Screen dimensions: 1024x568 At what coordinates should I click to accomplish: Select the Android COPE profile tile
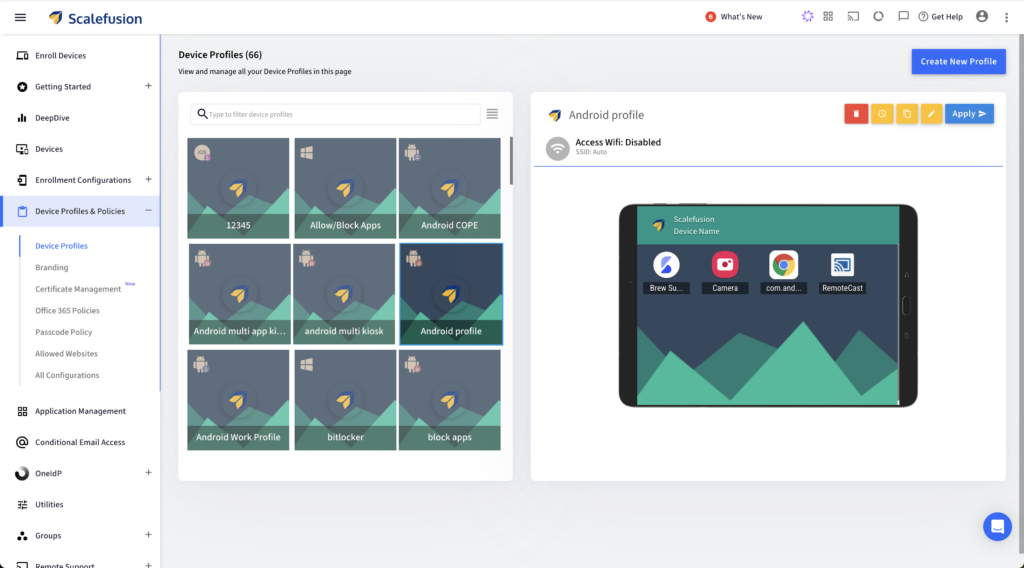[x=449, y=188]
